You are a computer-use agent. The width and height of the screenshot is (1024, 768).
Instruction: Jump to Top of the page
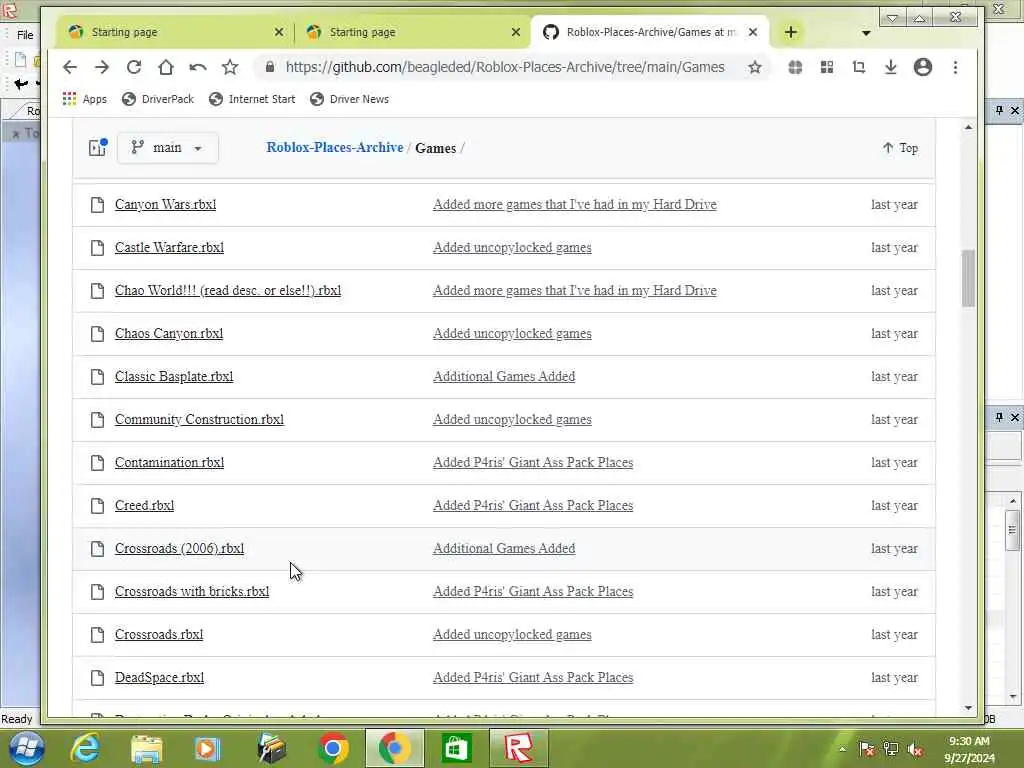point(901,148)
